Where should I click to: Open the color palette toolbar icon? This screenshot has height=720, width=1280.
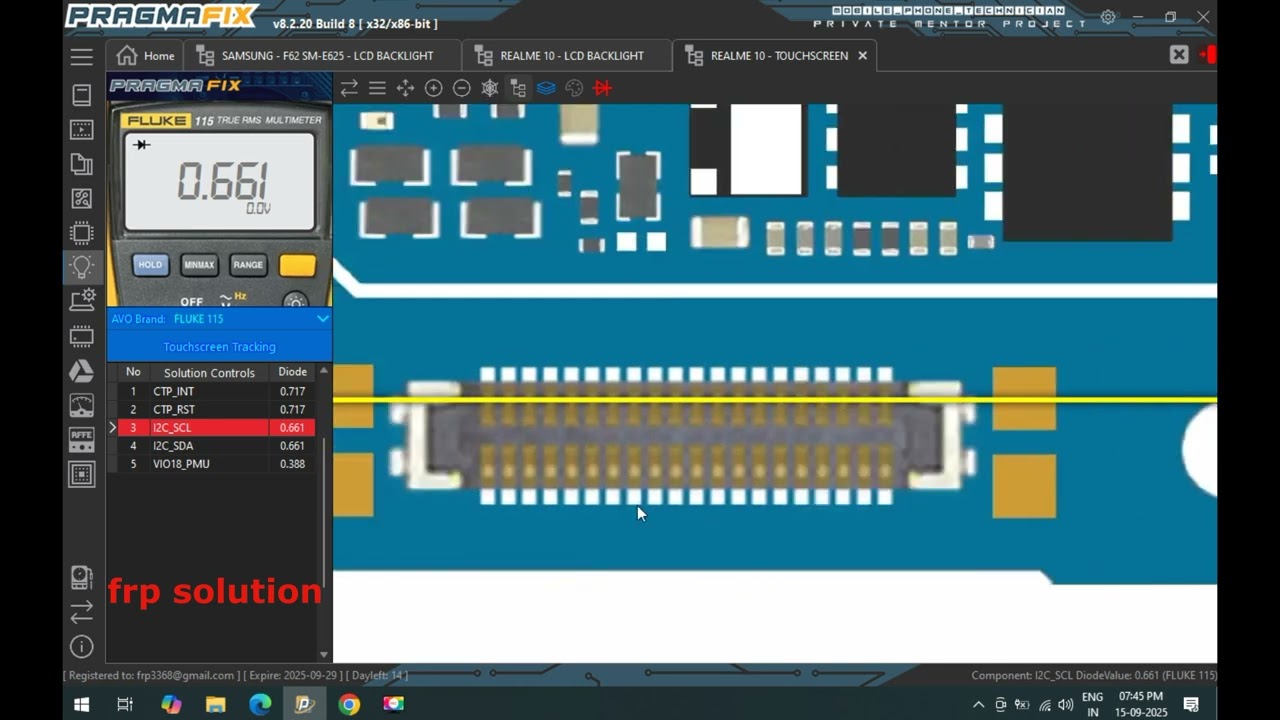tap(574, 88)
